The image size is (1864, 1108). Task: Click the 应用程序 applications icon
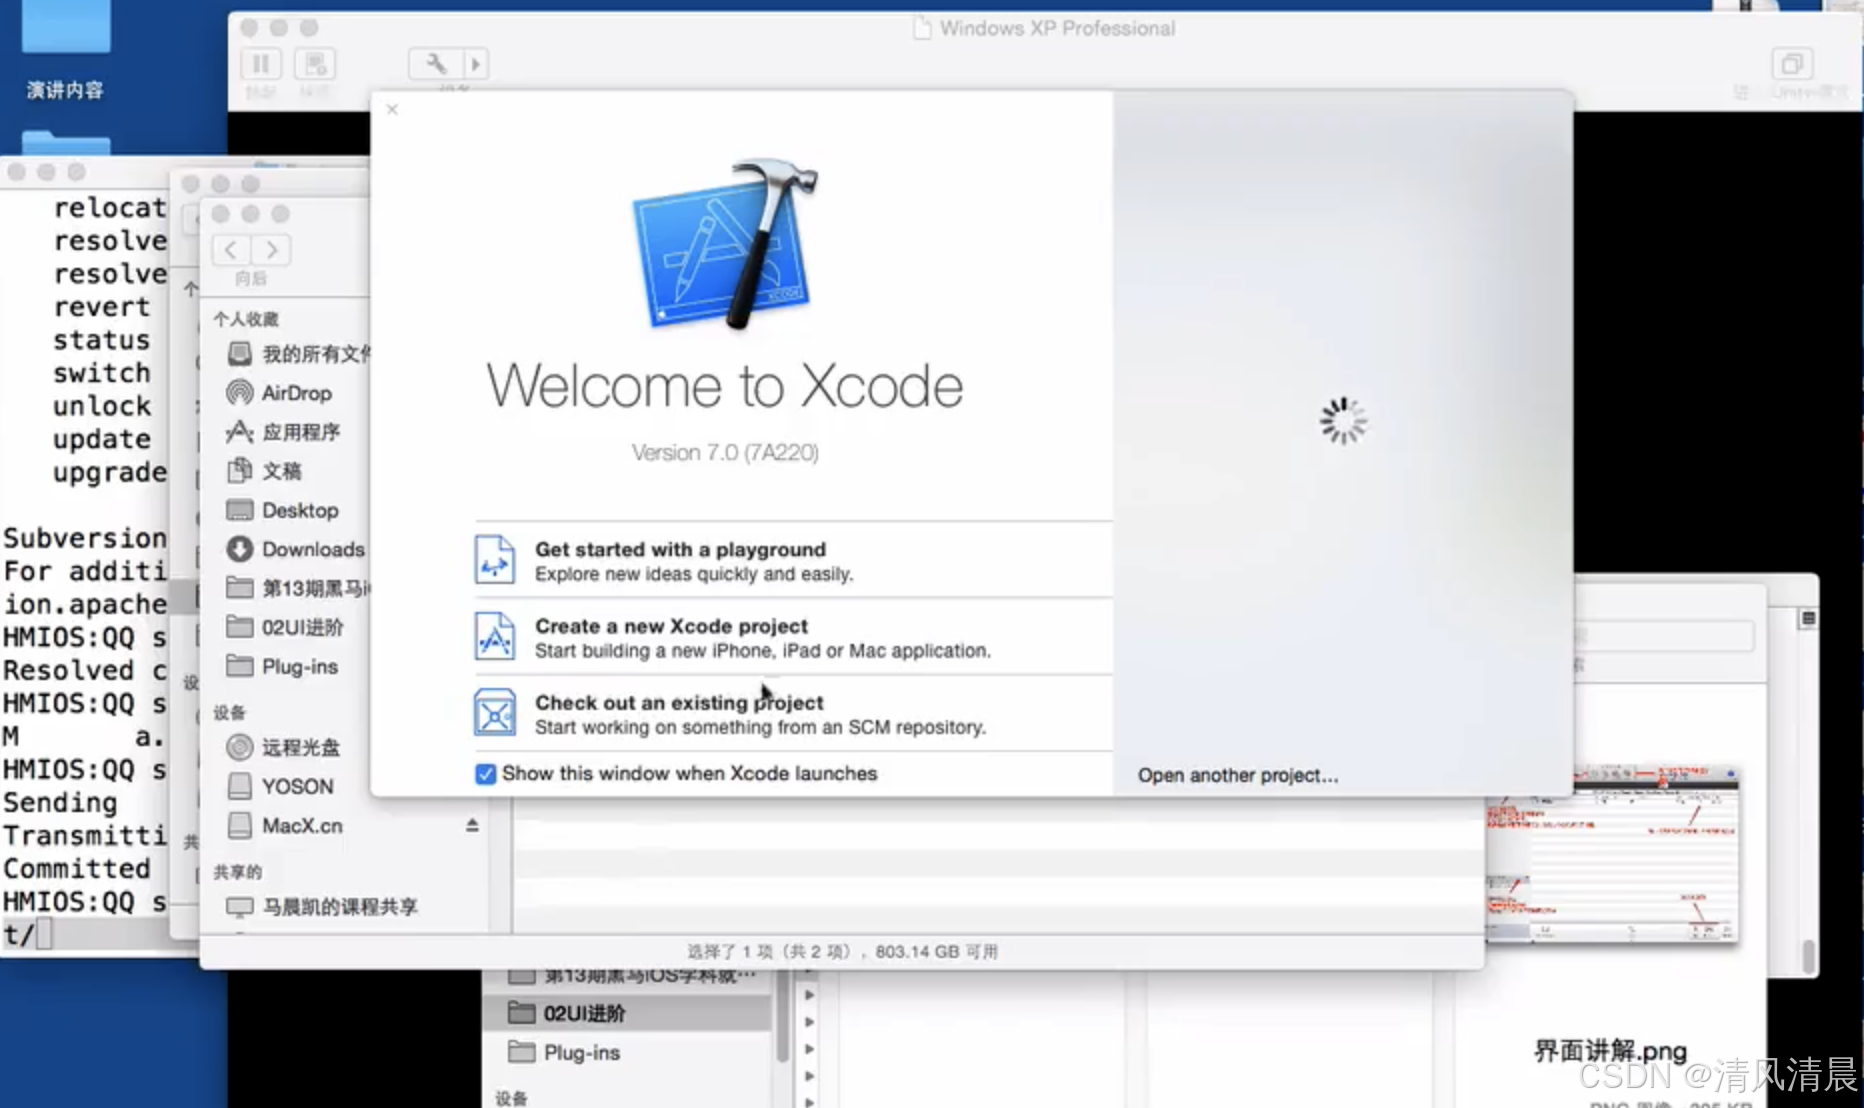[x=239, y=432]
